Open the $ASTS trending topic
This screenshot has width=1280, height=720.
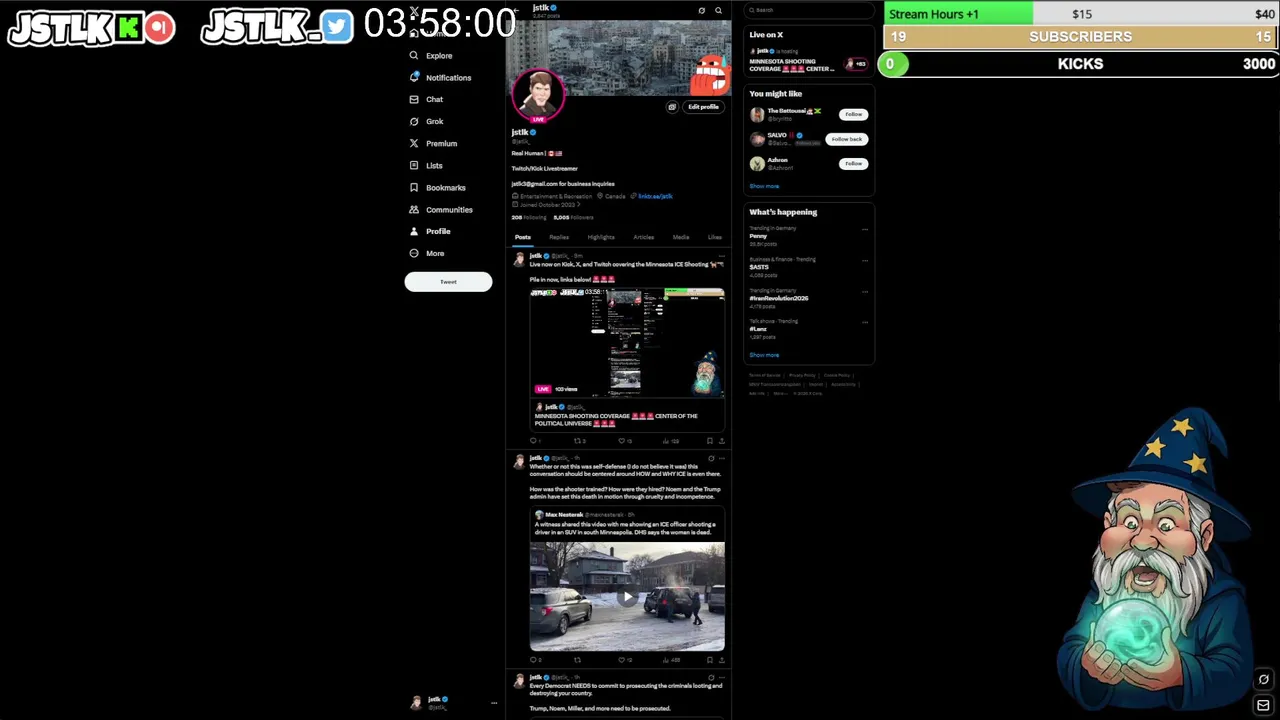coord(759,267)
